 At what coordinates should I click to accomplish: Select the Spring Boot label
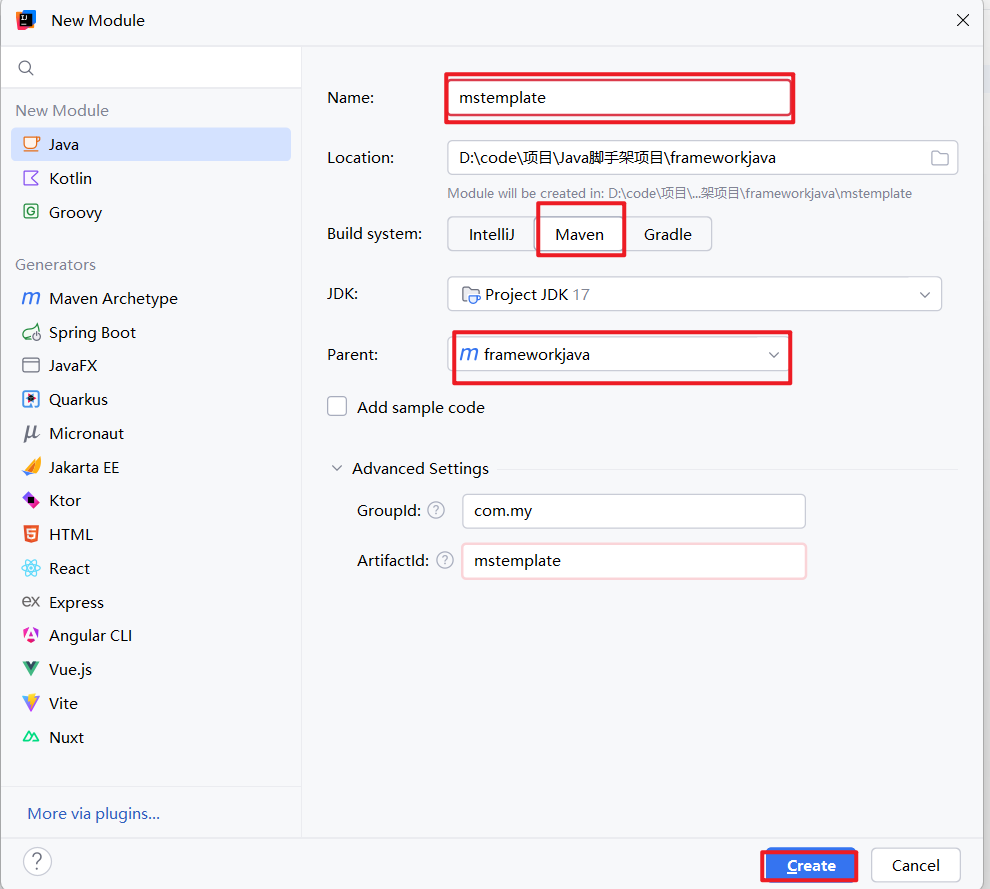[x=92, y=332]
